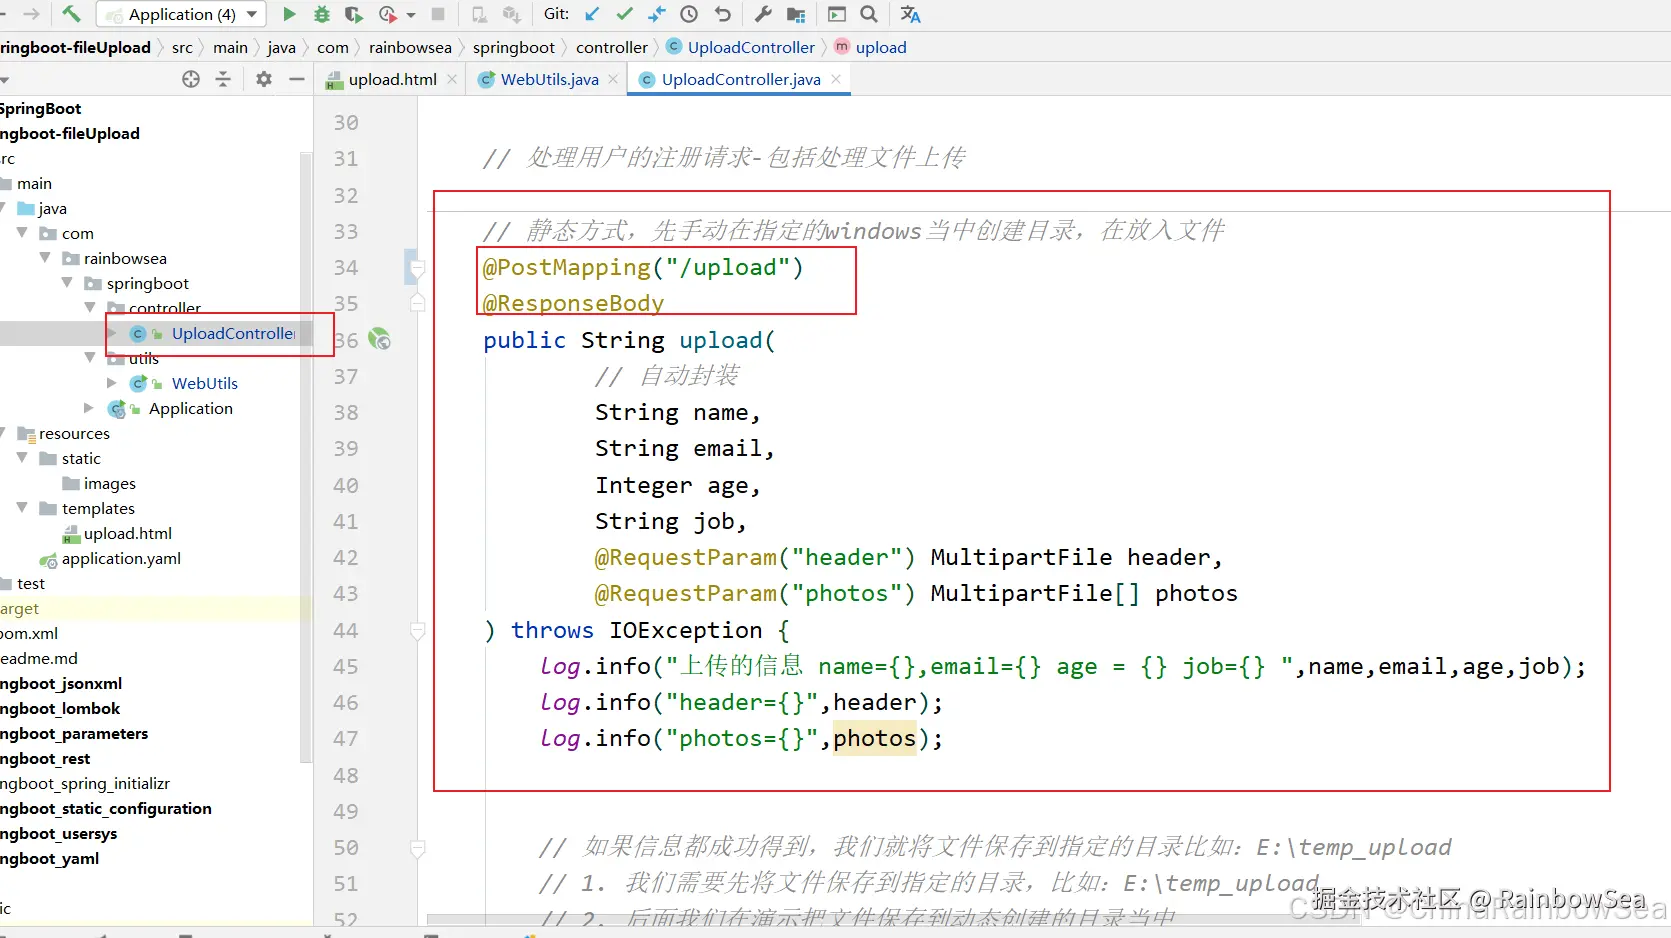1671x938 pixels.
Task: Click the profiler run icon
Action: (x=388, y=14)
